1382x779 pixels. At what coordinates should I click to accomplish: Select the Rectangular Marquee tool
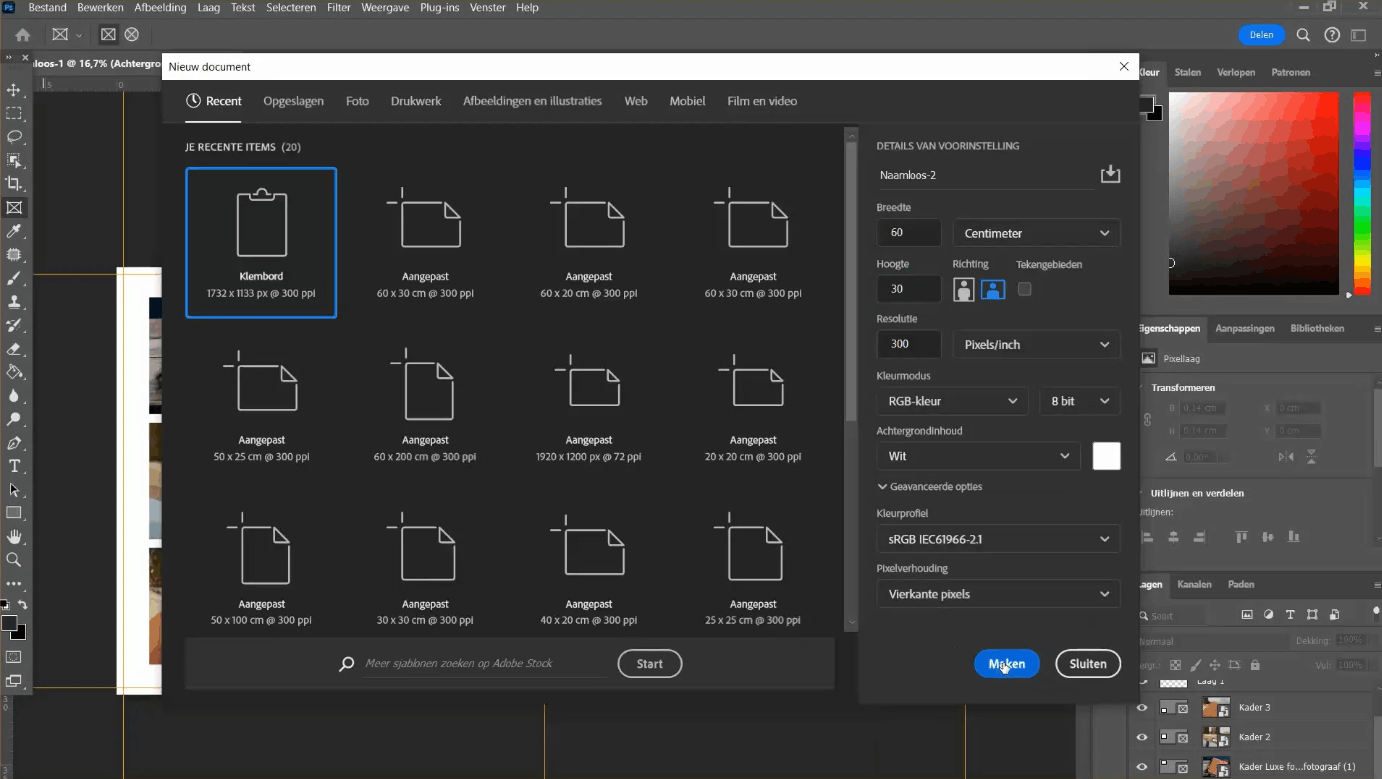[14, 114]
